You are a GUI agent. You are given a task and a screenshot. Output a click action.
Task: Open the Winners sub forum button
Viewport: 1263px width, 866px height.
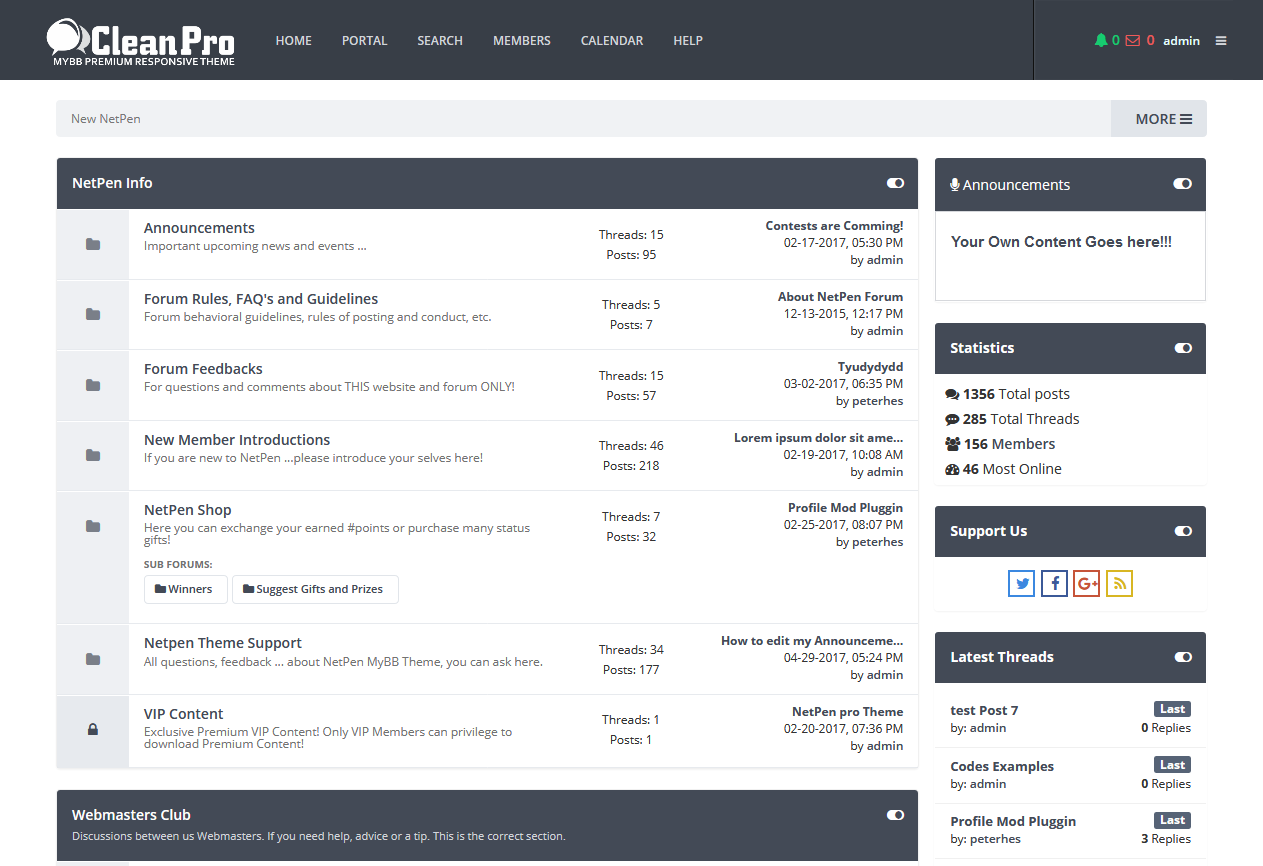[185, 589]
